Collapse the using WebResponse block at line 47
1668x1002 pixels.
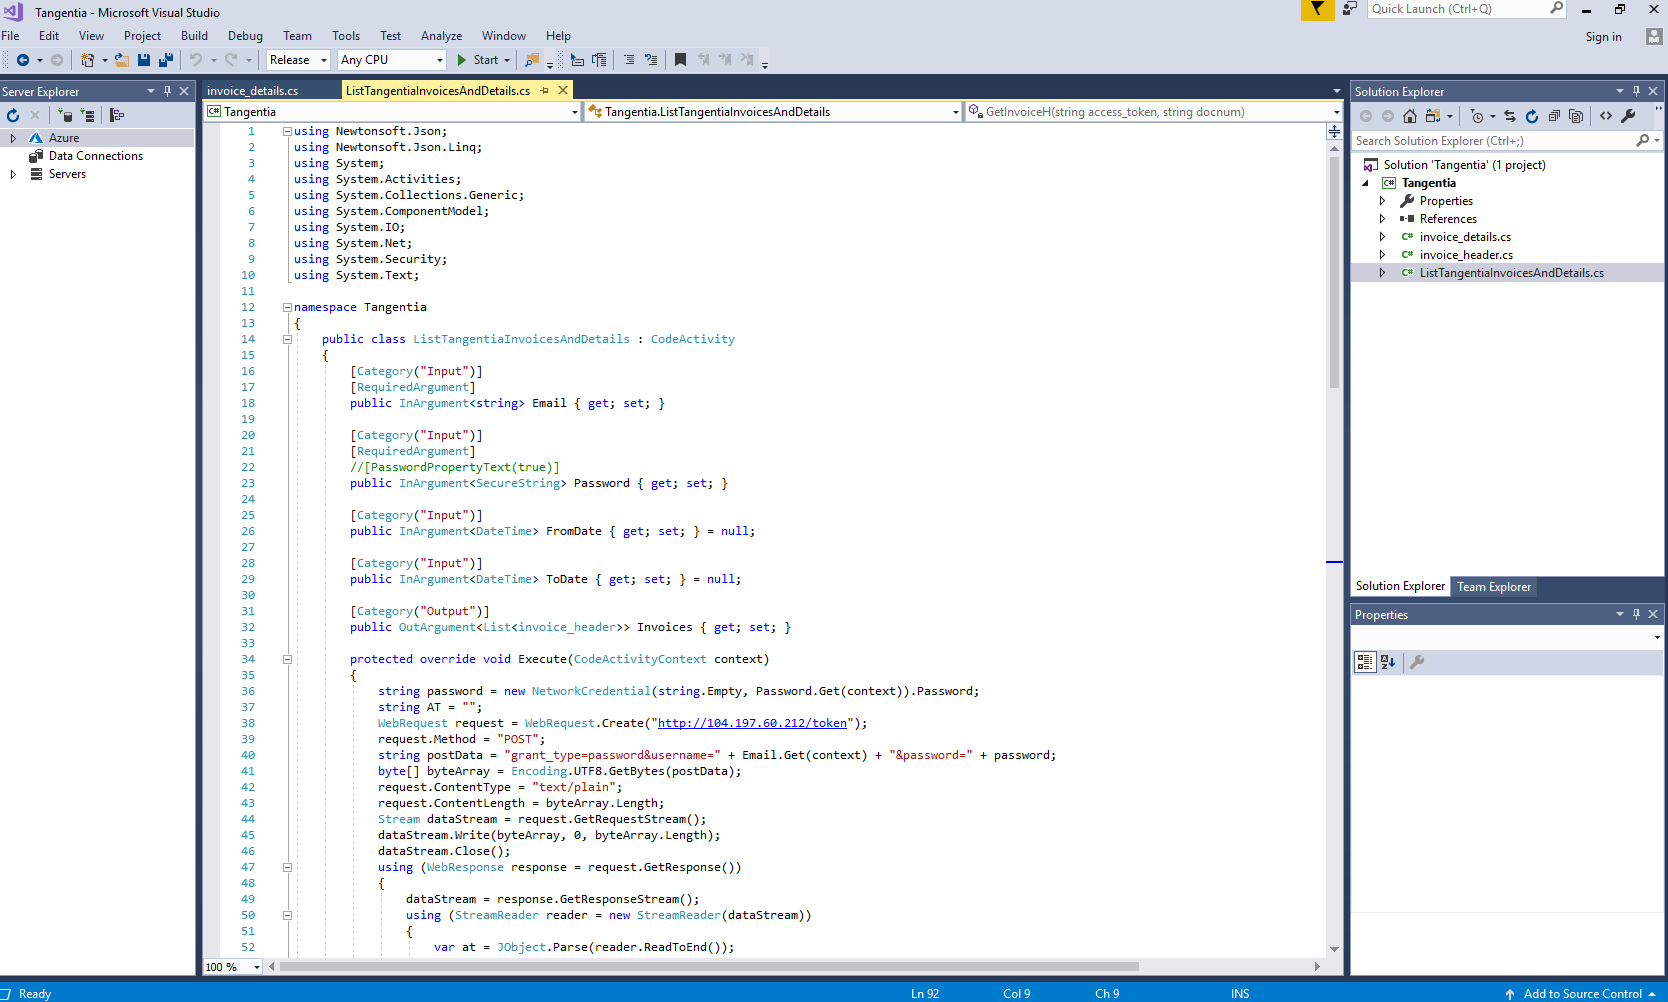coord(287,867)
